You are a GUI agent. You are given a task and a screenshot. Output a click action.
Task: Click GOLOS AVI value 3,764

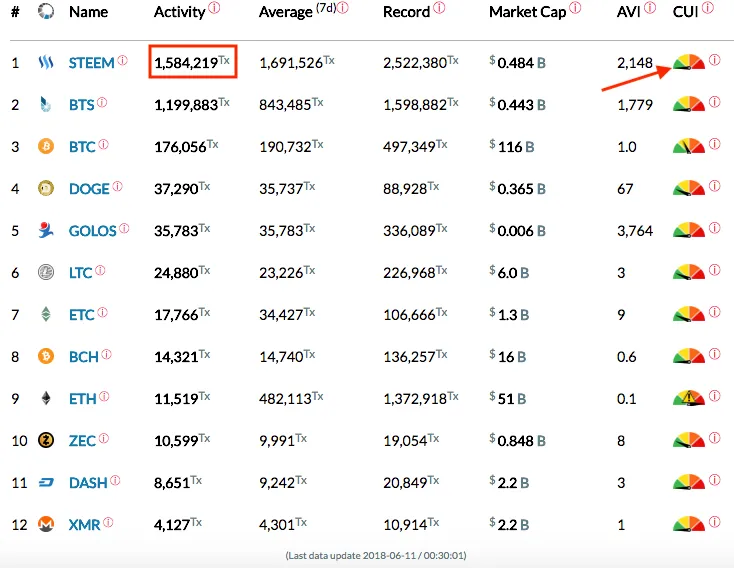(635, 231)
